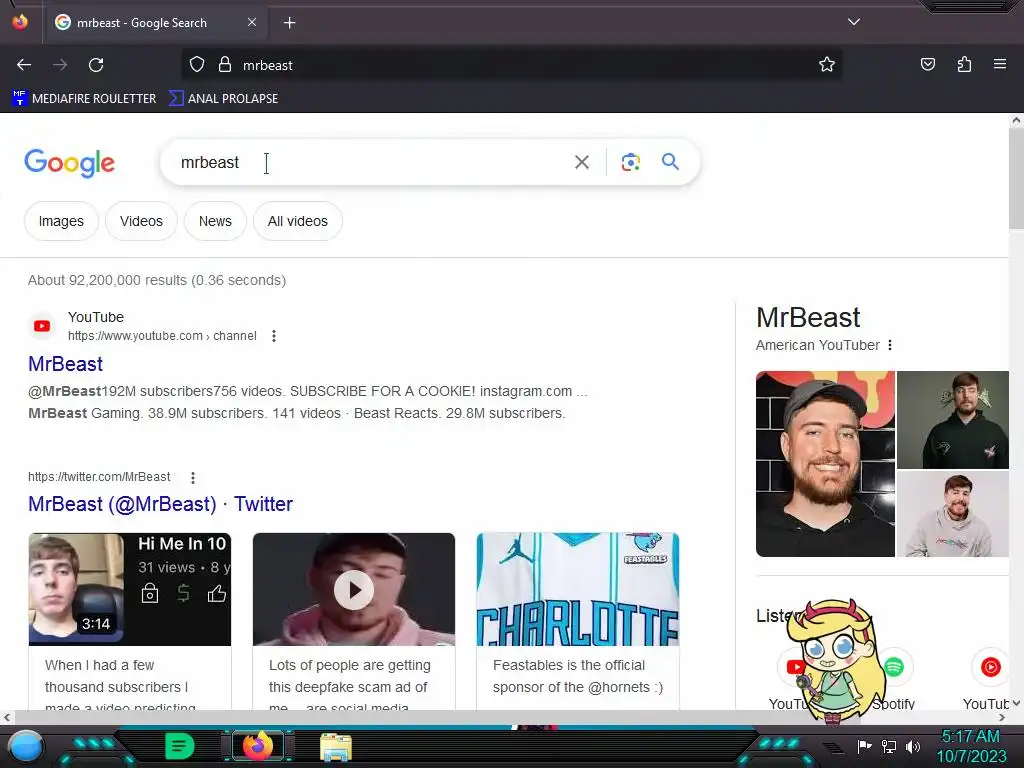Image resolution: width=1024 pixels, height=768 pixels.
Task: Click the Firefox taskbar icon
Action: click(x=258, y=746)
